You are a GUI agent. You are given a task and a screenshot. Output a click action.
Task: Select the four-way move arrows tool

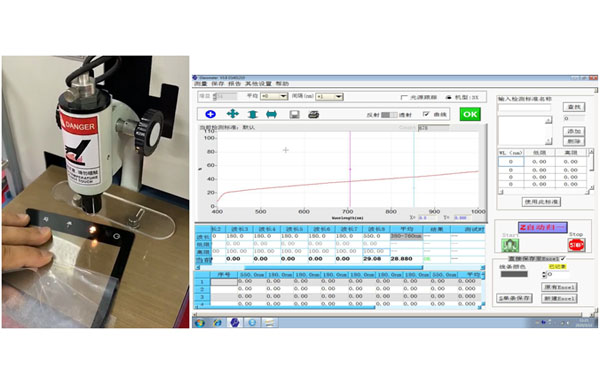pyautogui.click(x=233, y=114)
